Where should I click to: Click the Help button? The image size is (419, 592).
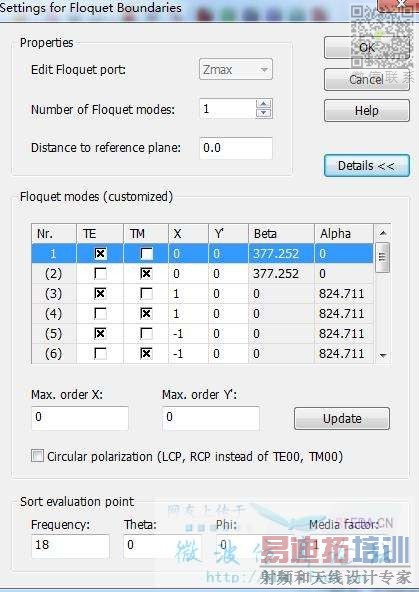[x=367, y=111]
